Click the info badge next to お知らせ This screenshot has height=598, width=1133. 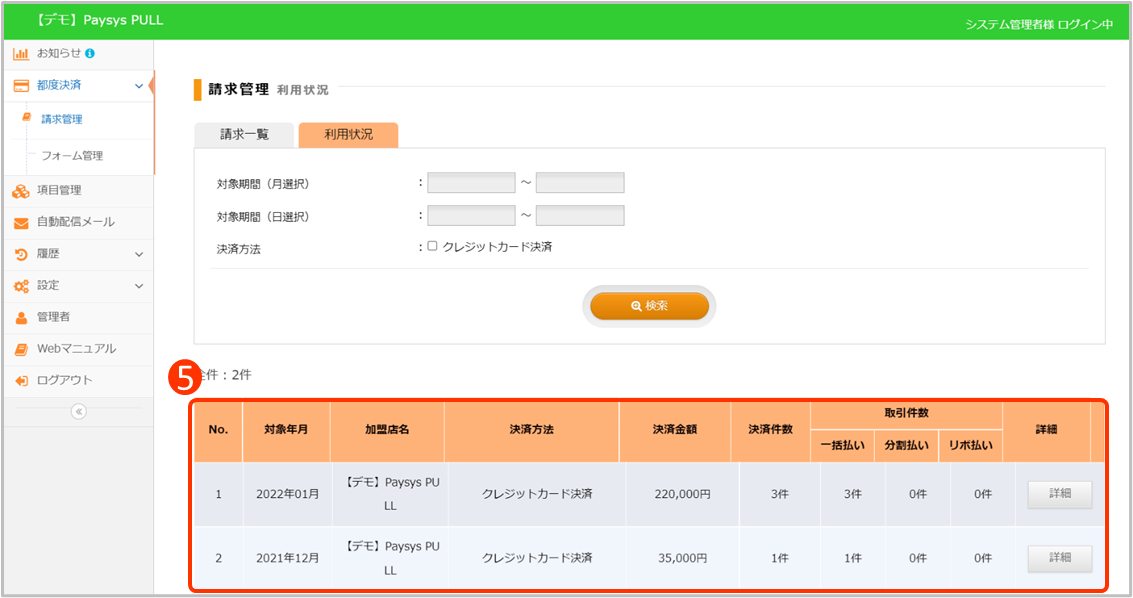click(x=90, y=53)
